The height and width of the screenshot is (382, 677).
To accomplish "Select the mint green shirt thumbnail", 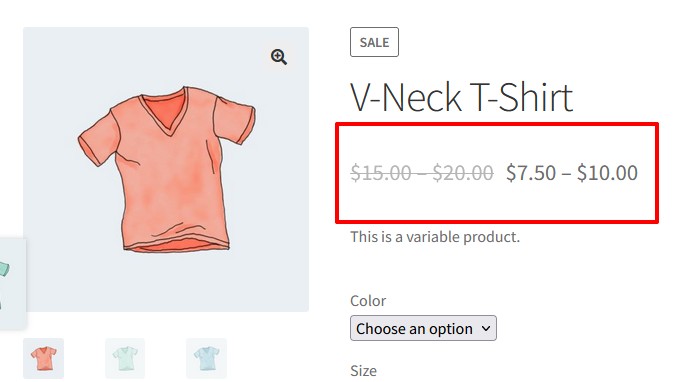I will (x=125, y=358).
